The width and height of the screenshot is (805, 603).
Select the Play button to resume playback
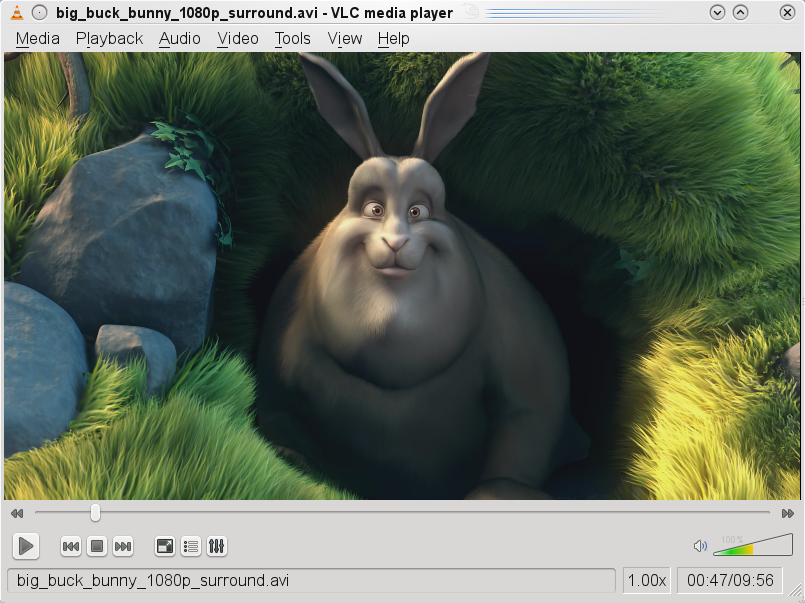coord(25,546)
